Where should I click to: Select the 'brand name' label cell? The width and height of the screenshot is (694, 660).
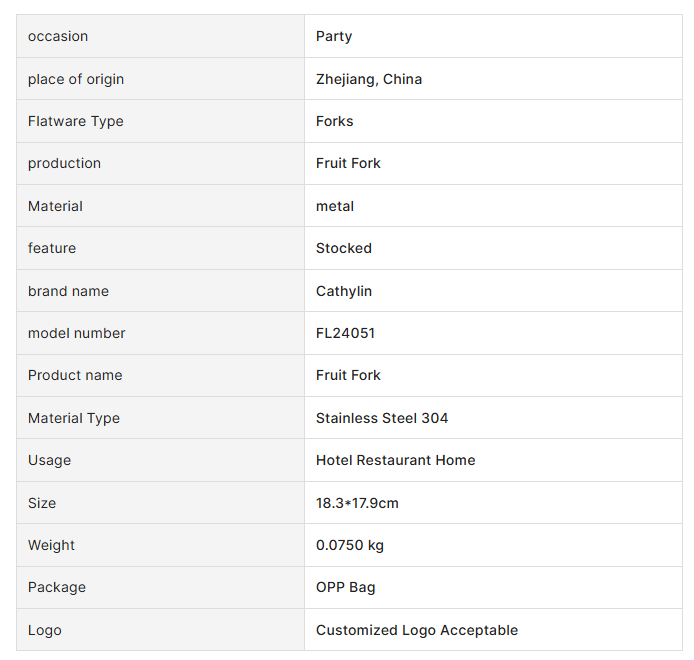click(x=68, y=291)
